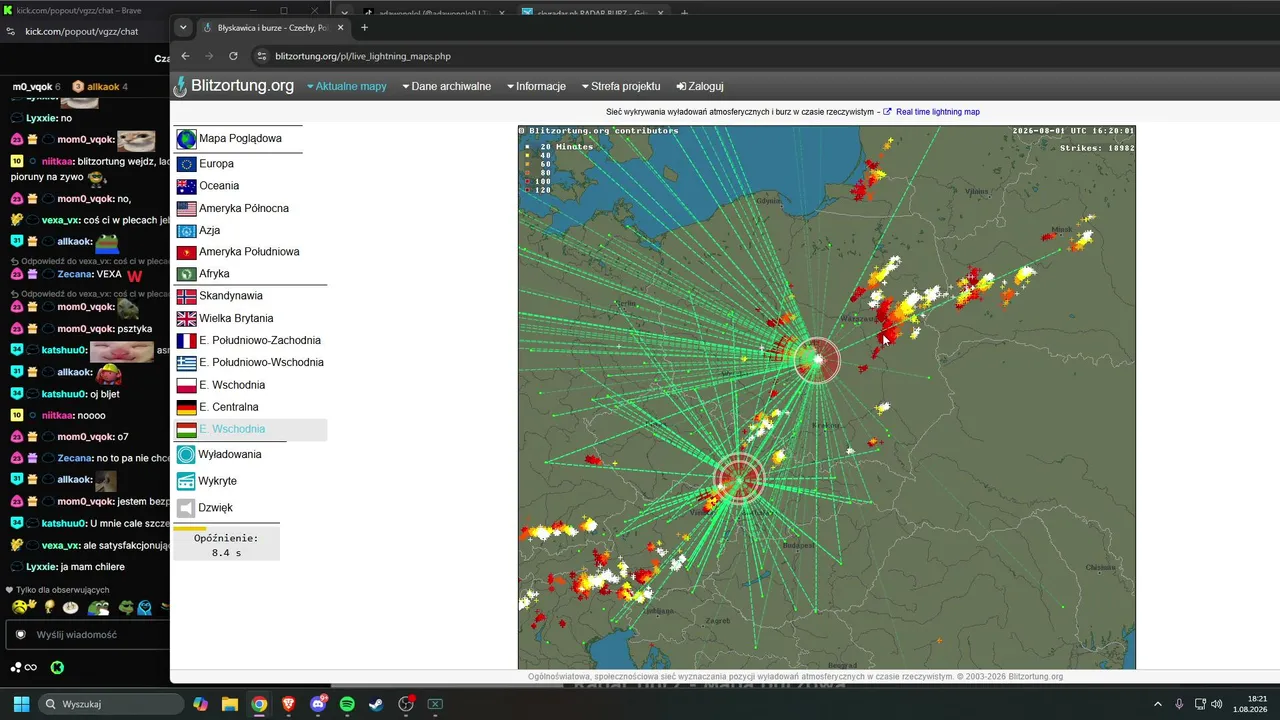Show the E. Południowo-Wschodnia map
Viewport: 1280px width, 720px height.
pos(250,362)
